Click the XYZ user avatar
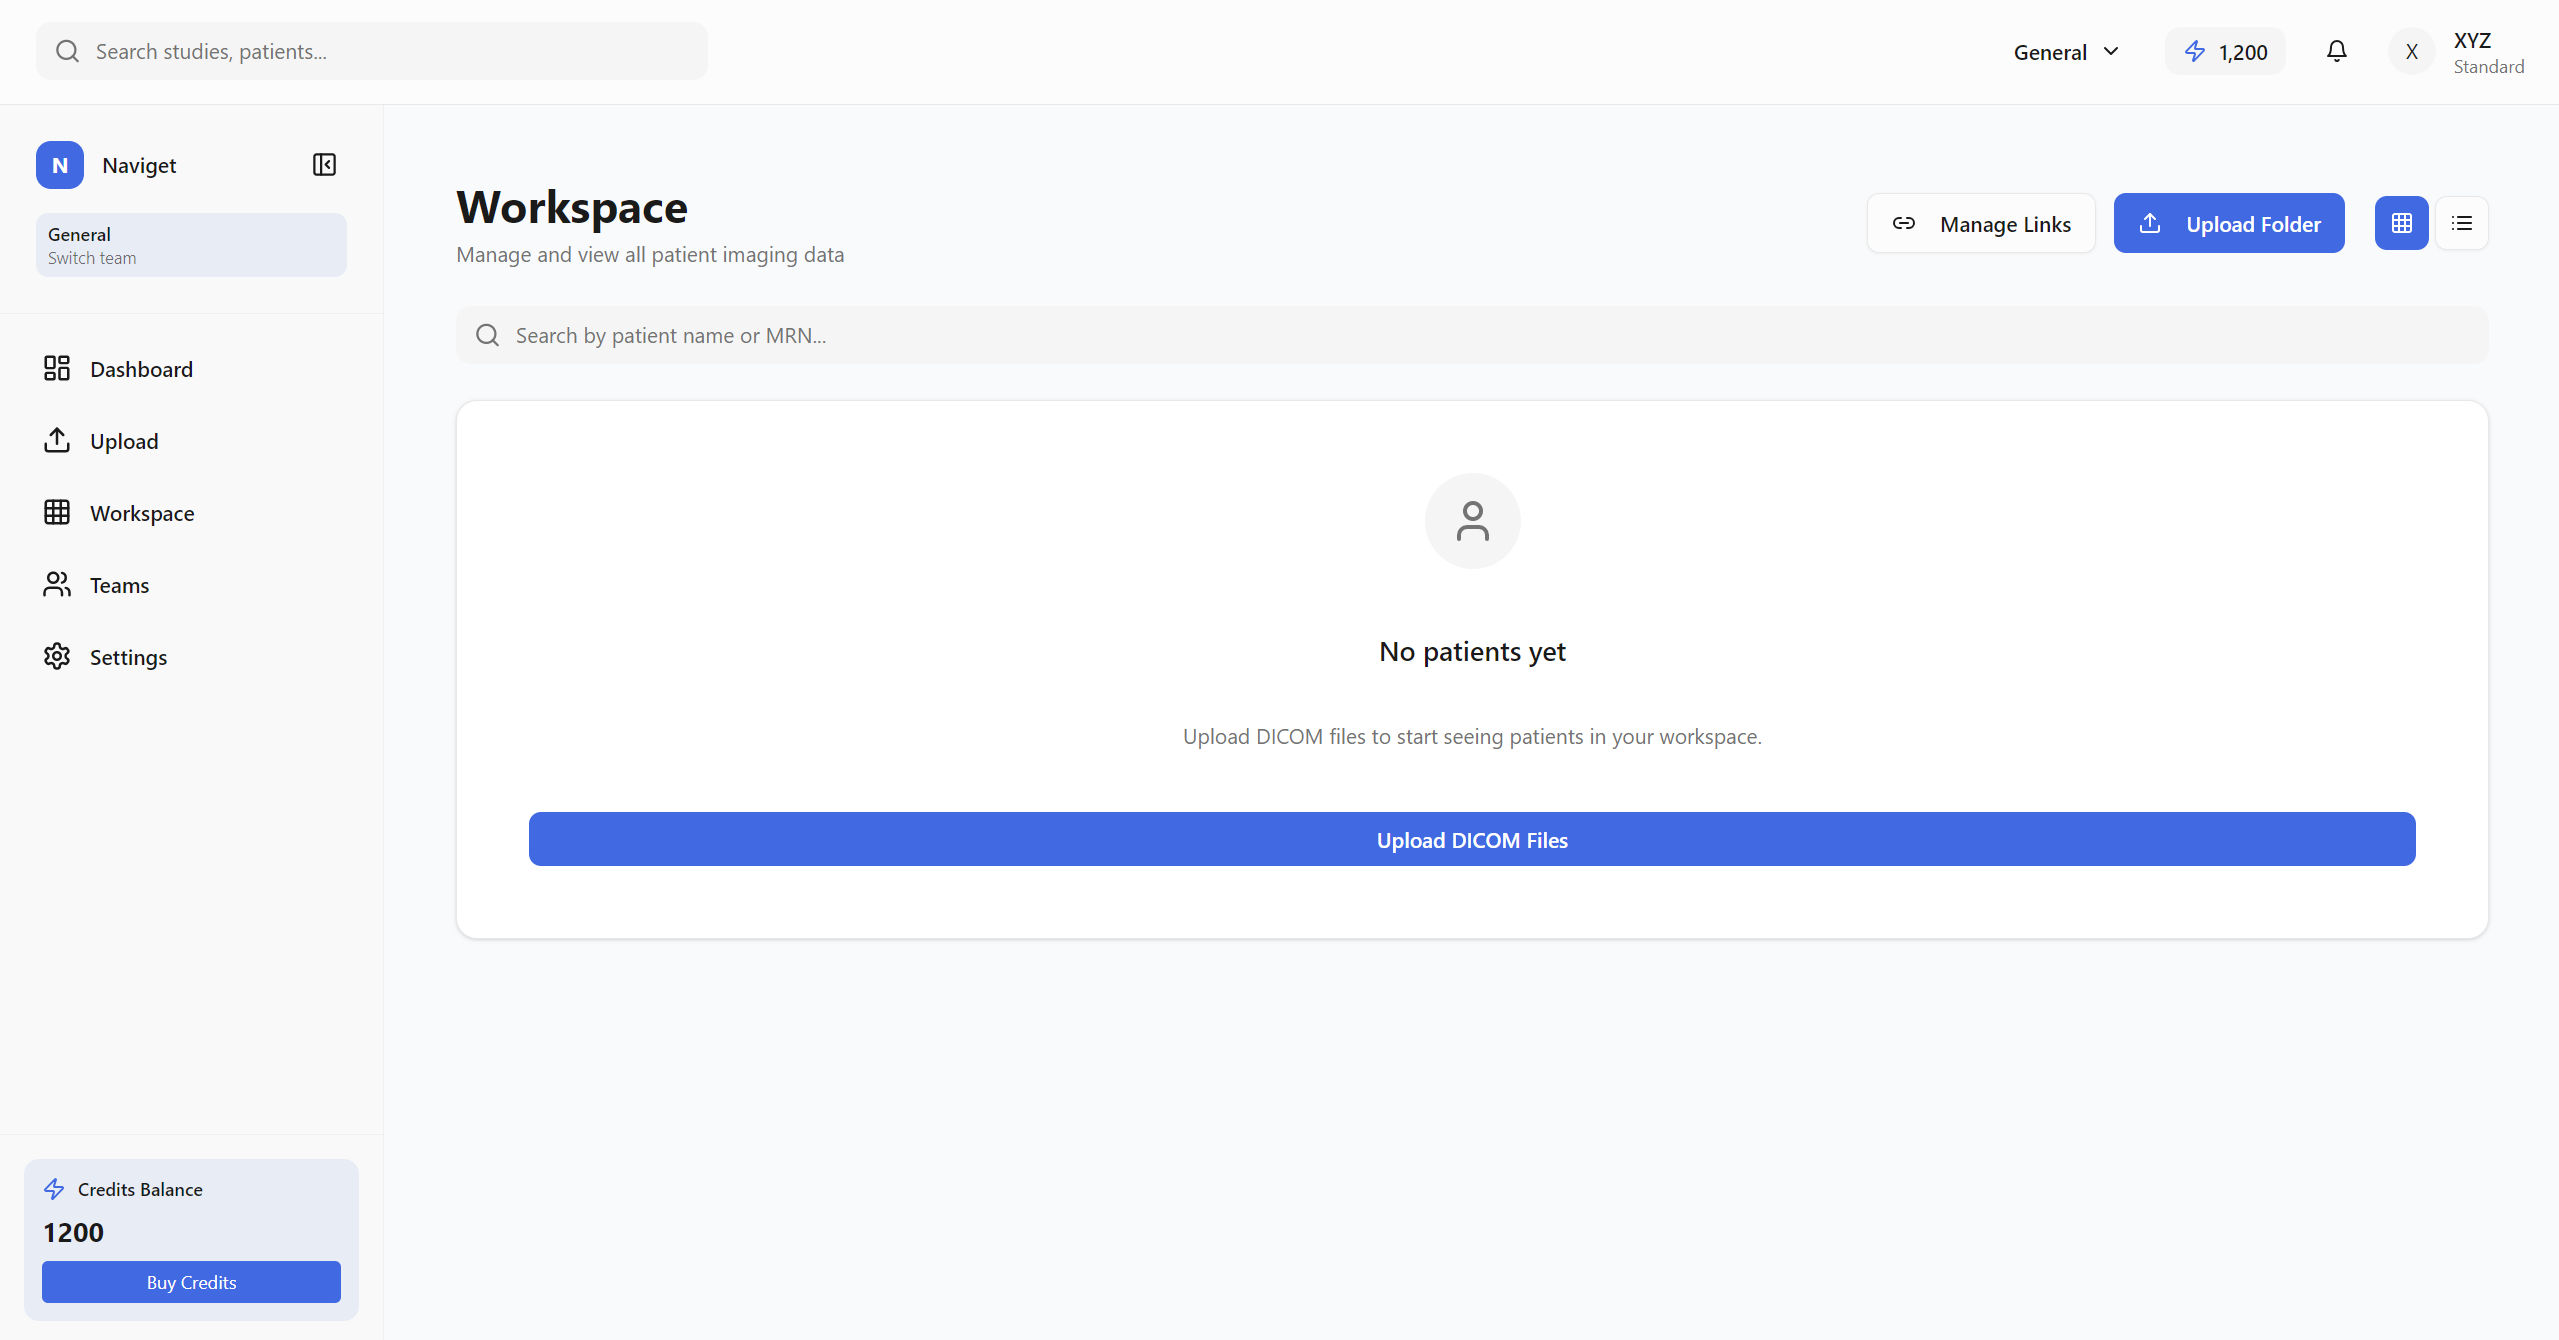2559x1340 pixels. coord(2411,52)
